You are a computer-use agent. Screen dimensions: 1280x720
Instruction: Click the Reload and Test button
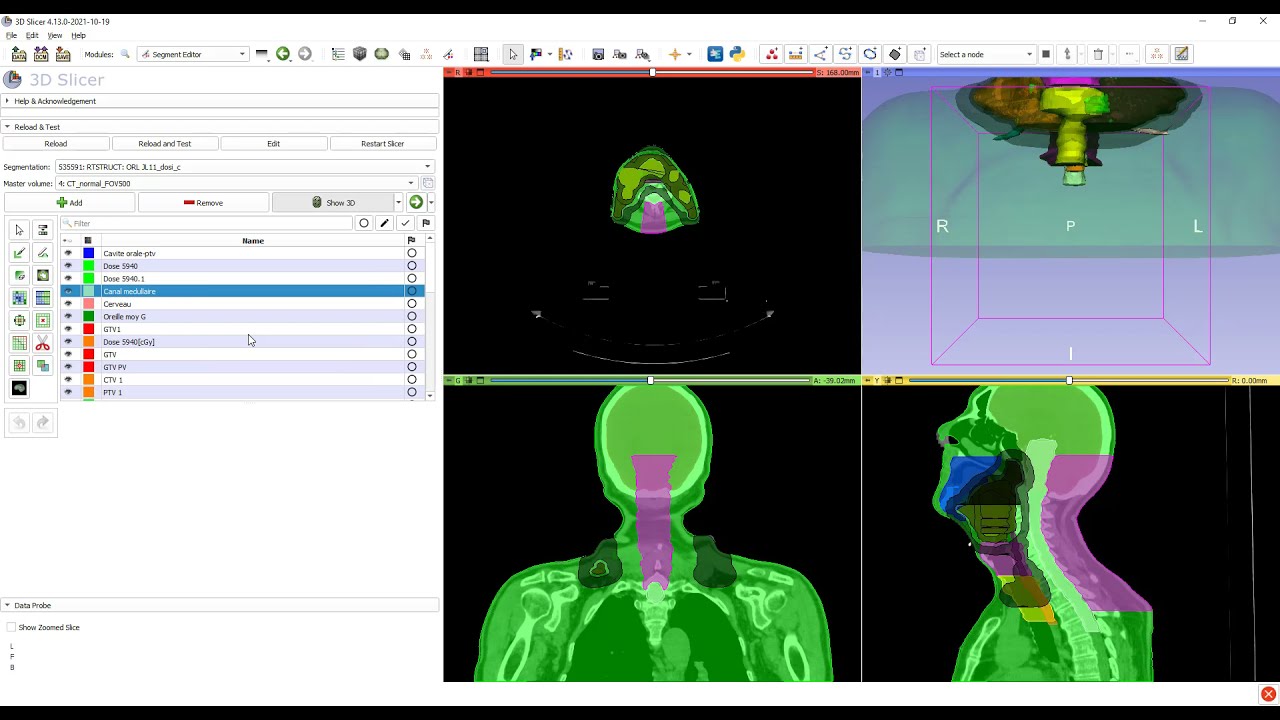pos(164,144)
